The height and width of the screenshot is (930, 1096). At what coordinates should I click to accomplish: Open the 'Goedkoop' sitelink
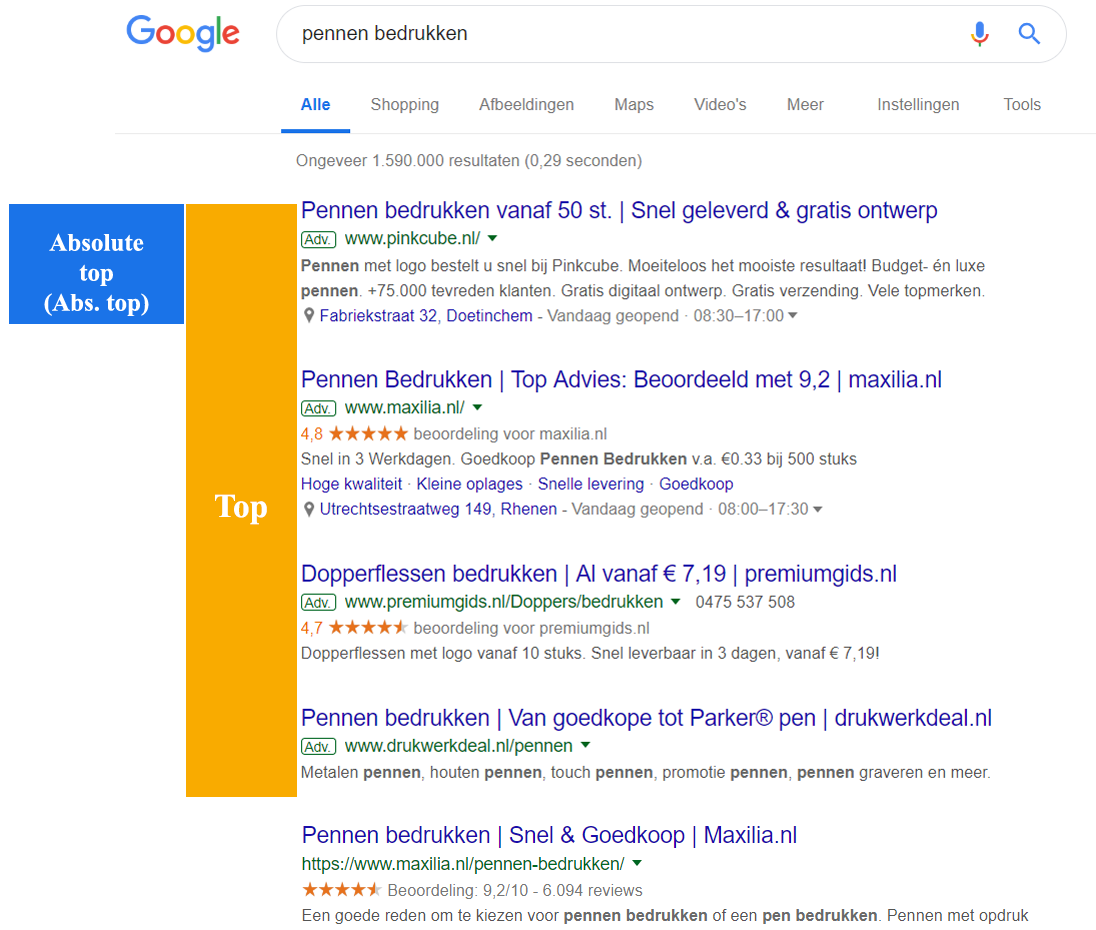696,484
